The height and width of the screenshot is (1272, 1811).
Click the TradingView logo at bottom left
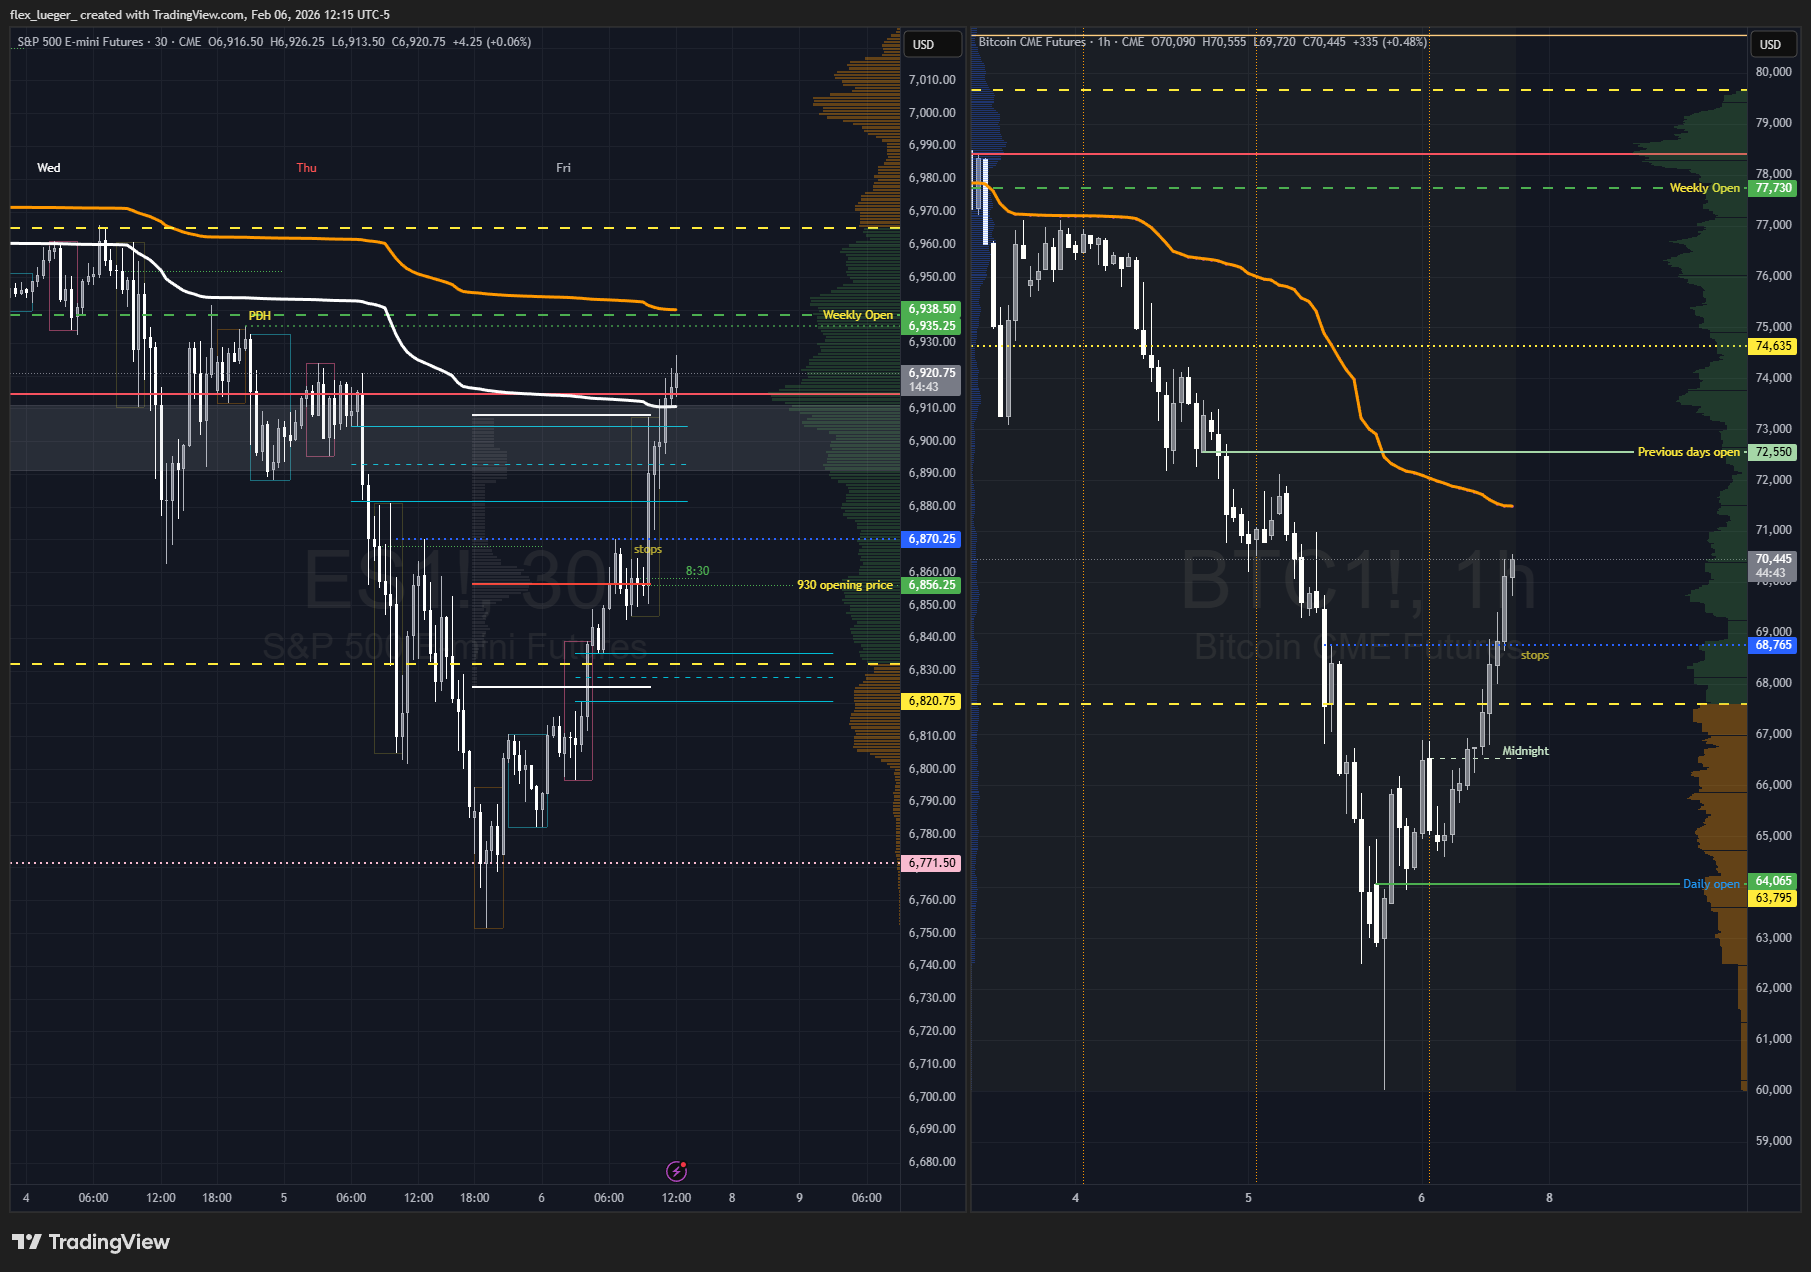(91, 1242)
